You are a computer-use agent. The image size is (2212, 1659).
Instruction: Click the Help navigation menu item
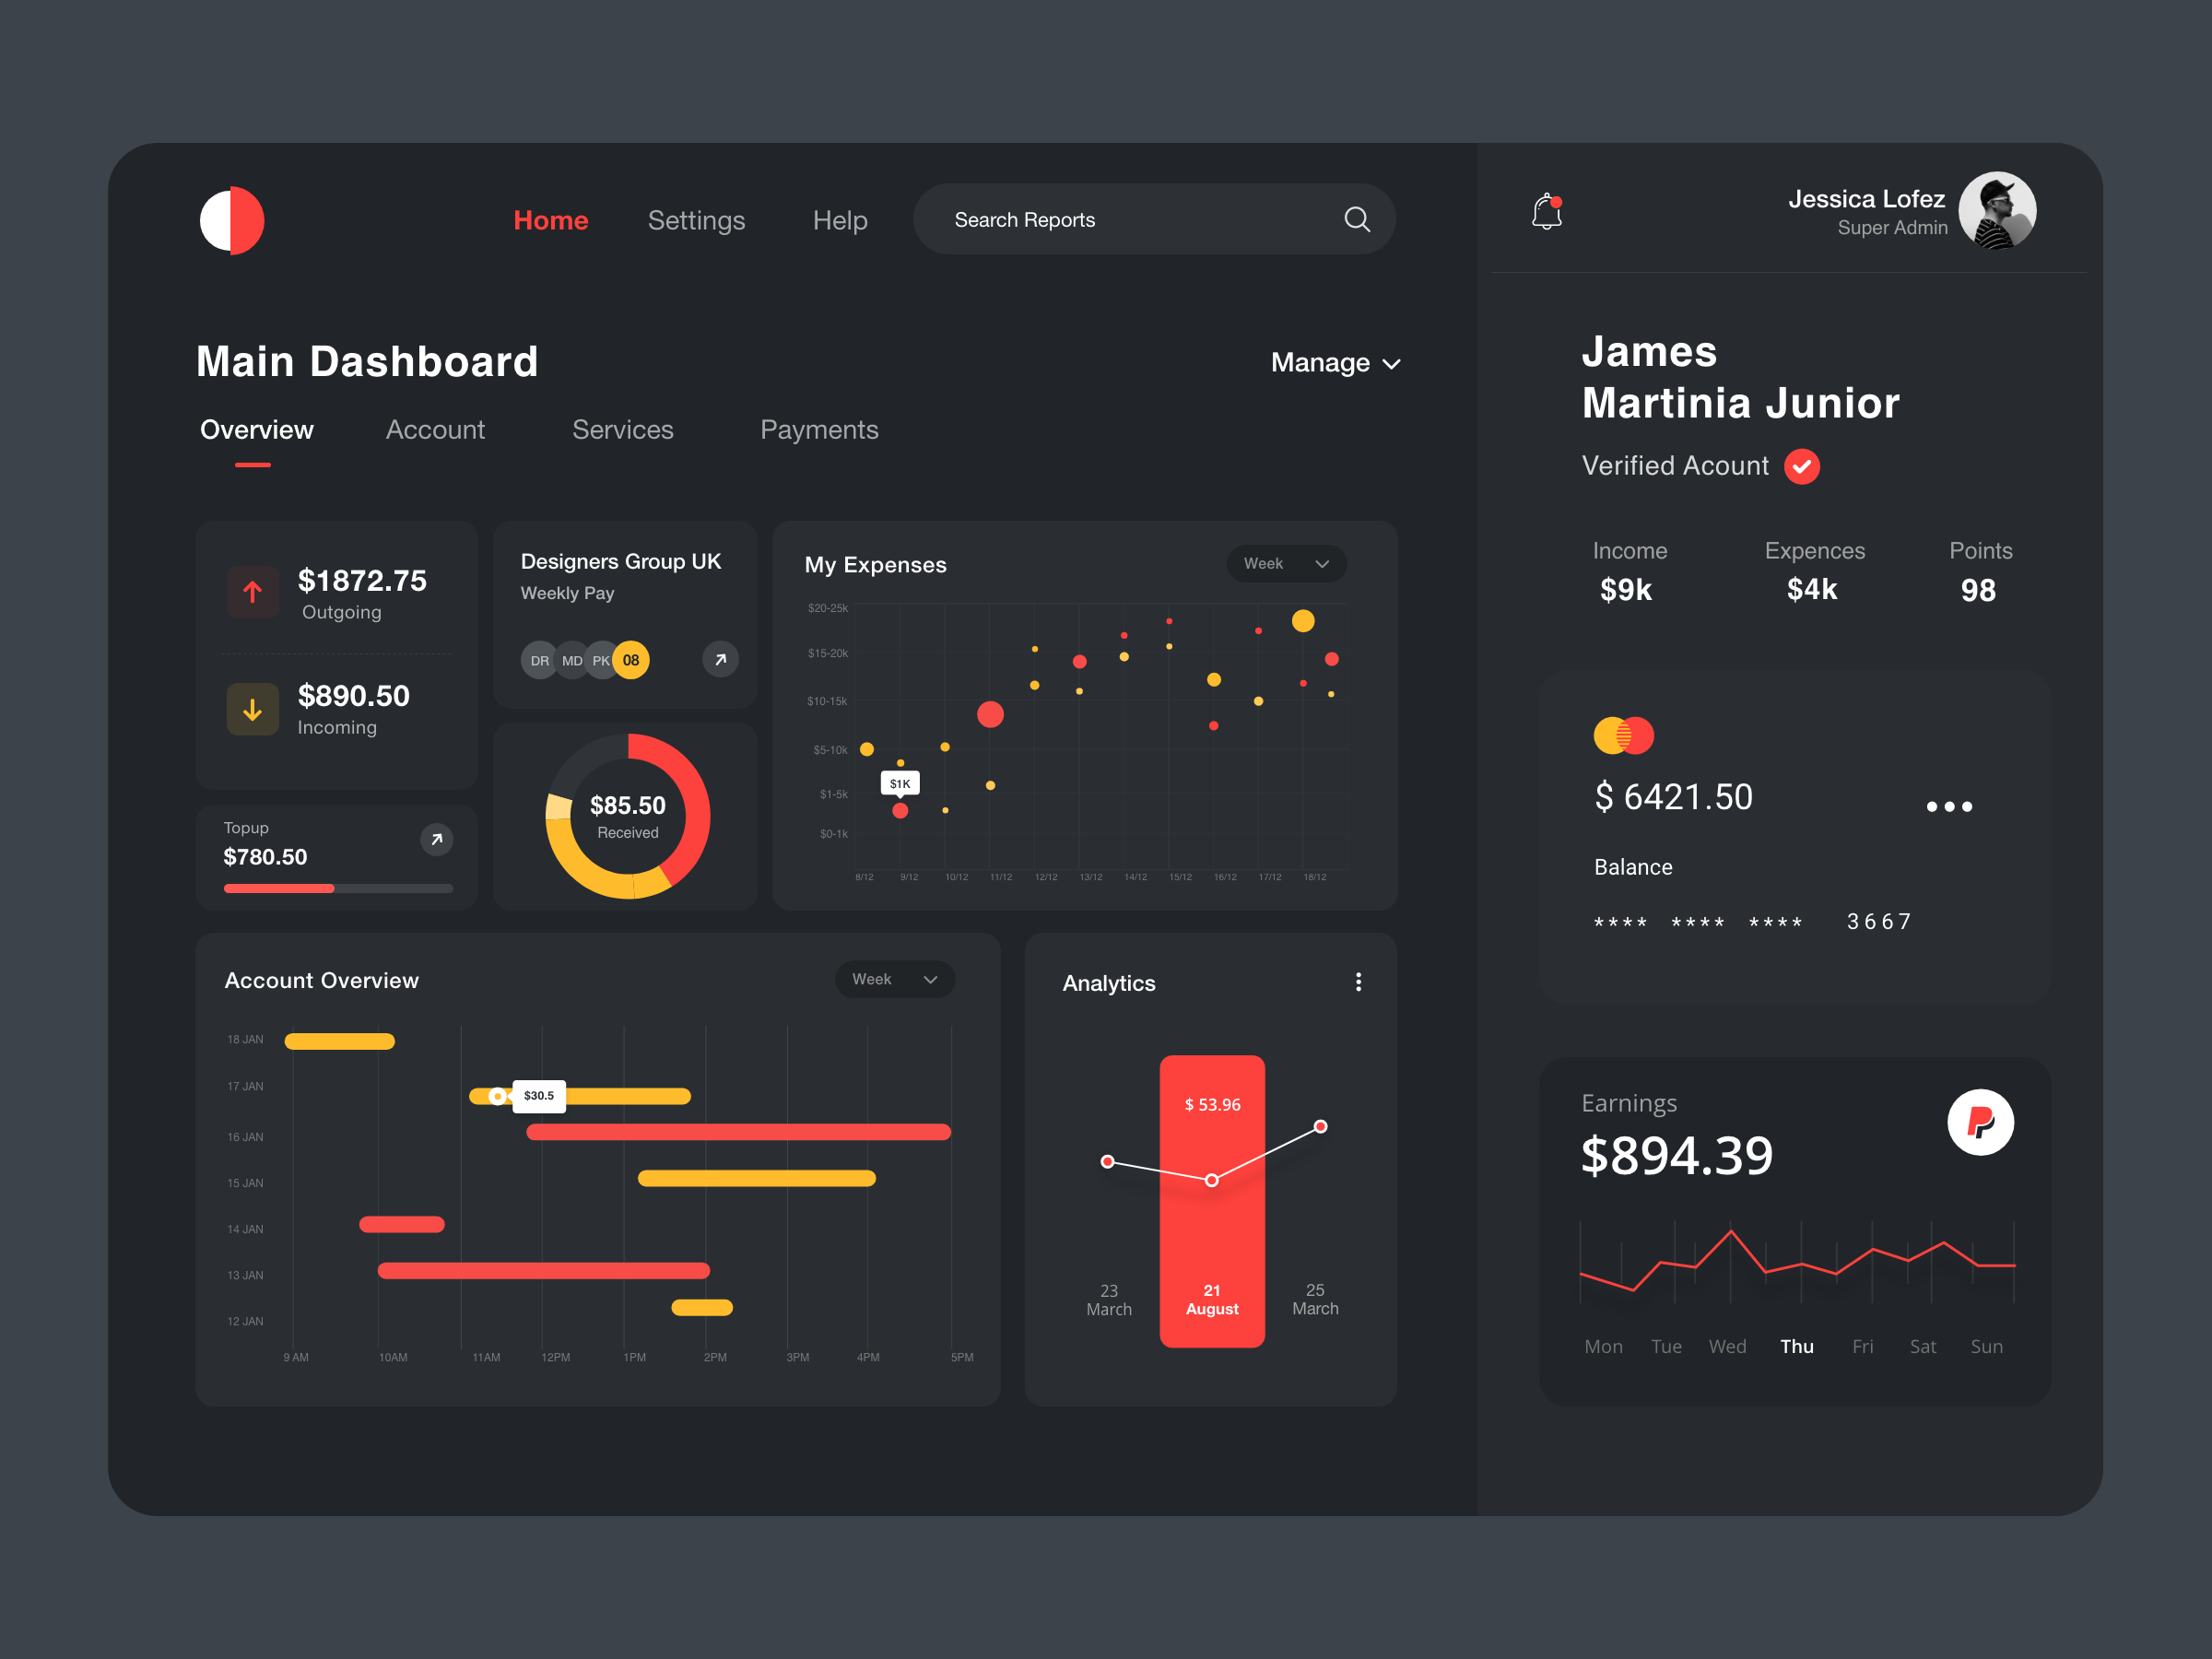(836, 218)
